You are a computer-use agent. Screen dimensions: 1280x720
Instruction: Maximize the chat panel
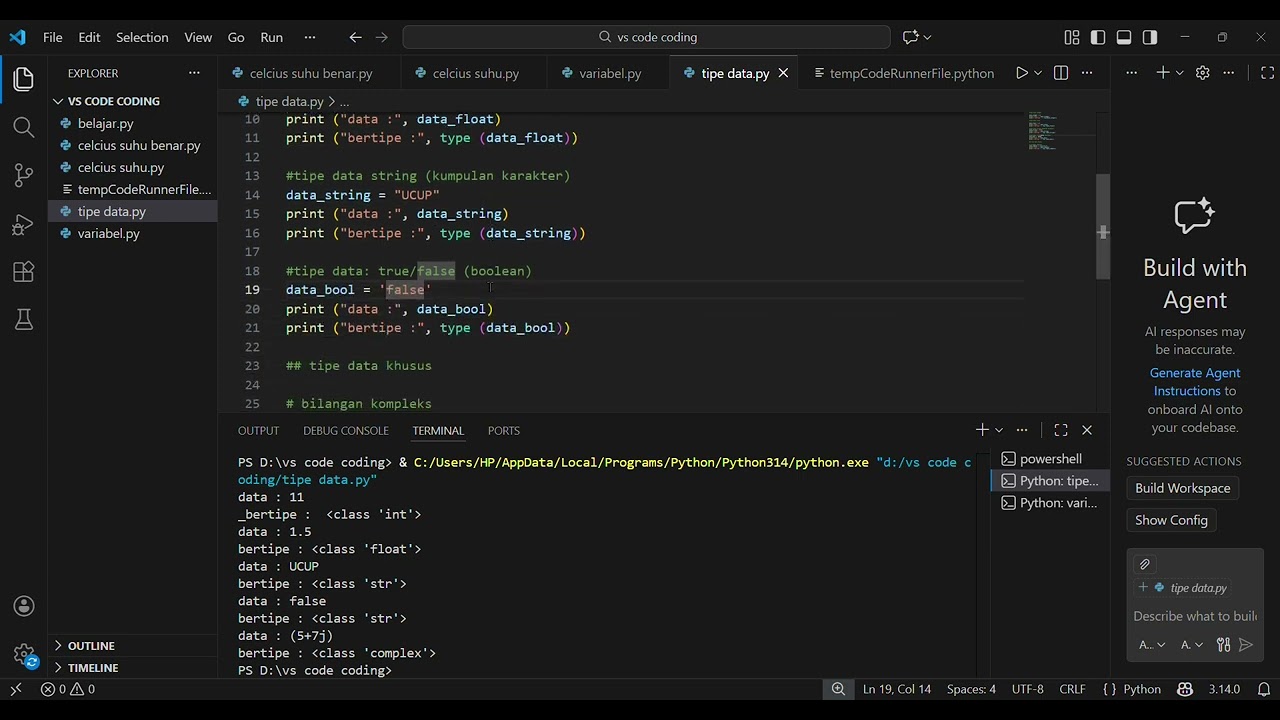[x=1267, y=73]
